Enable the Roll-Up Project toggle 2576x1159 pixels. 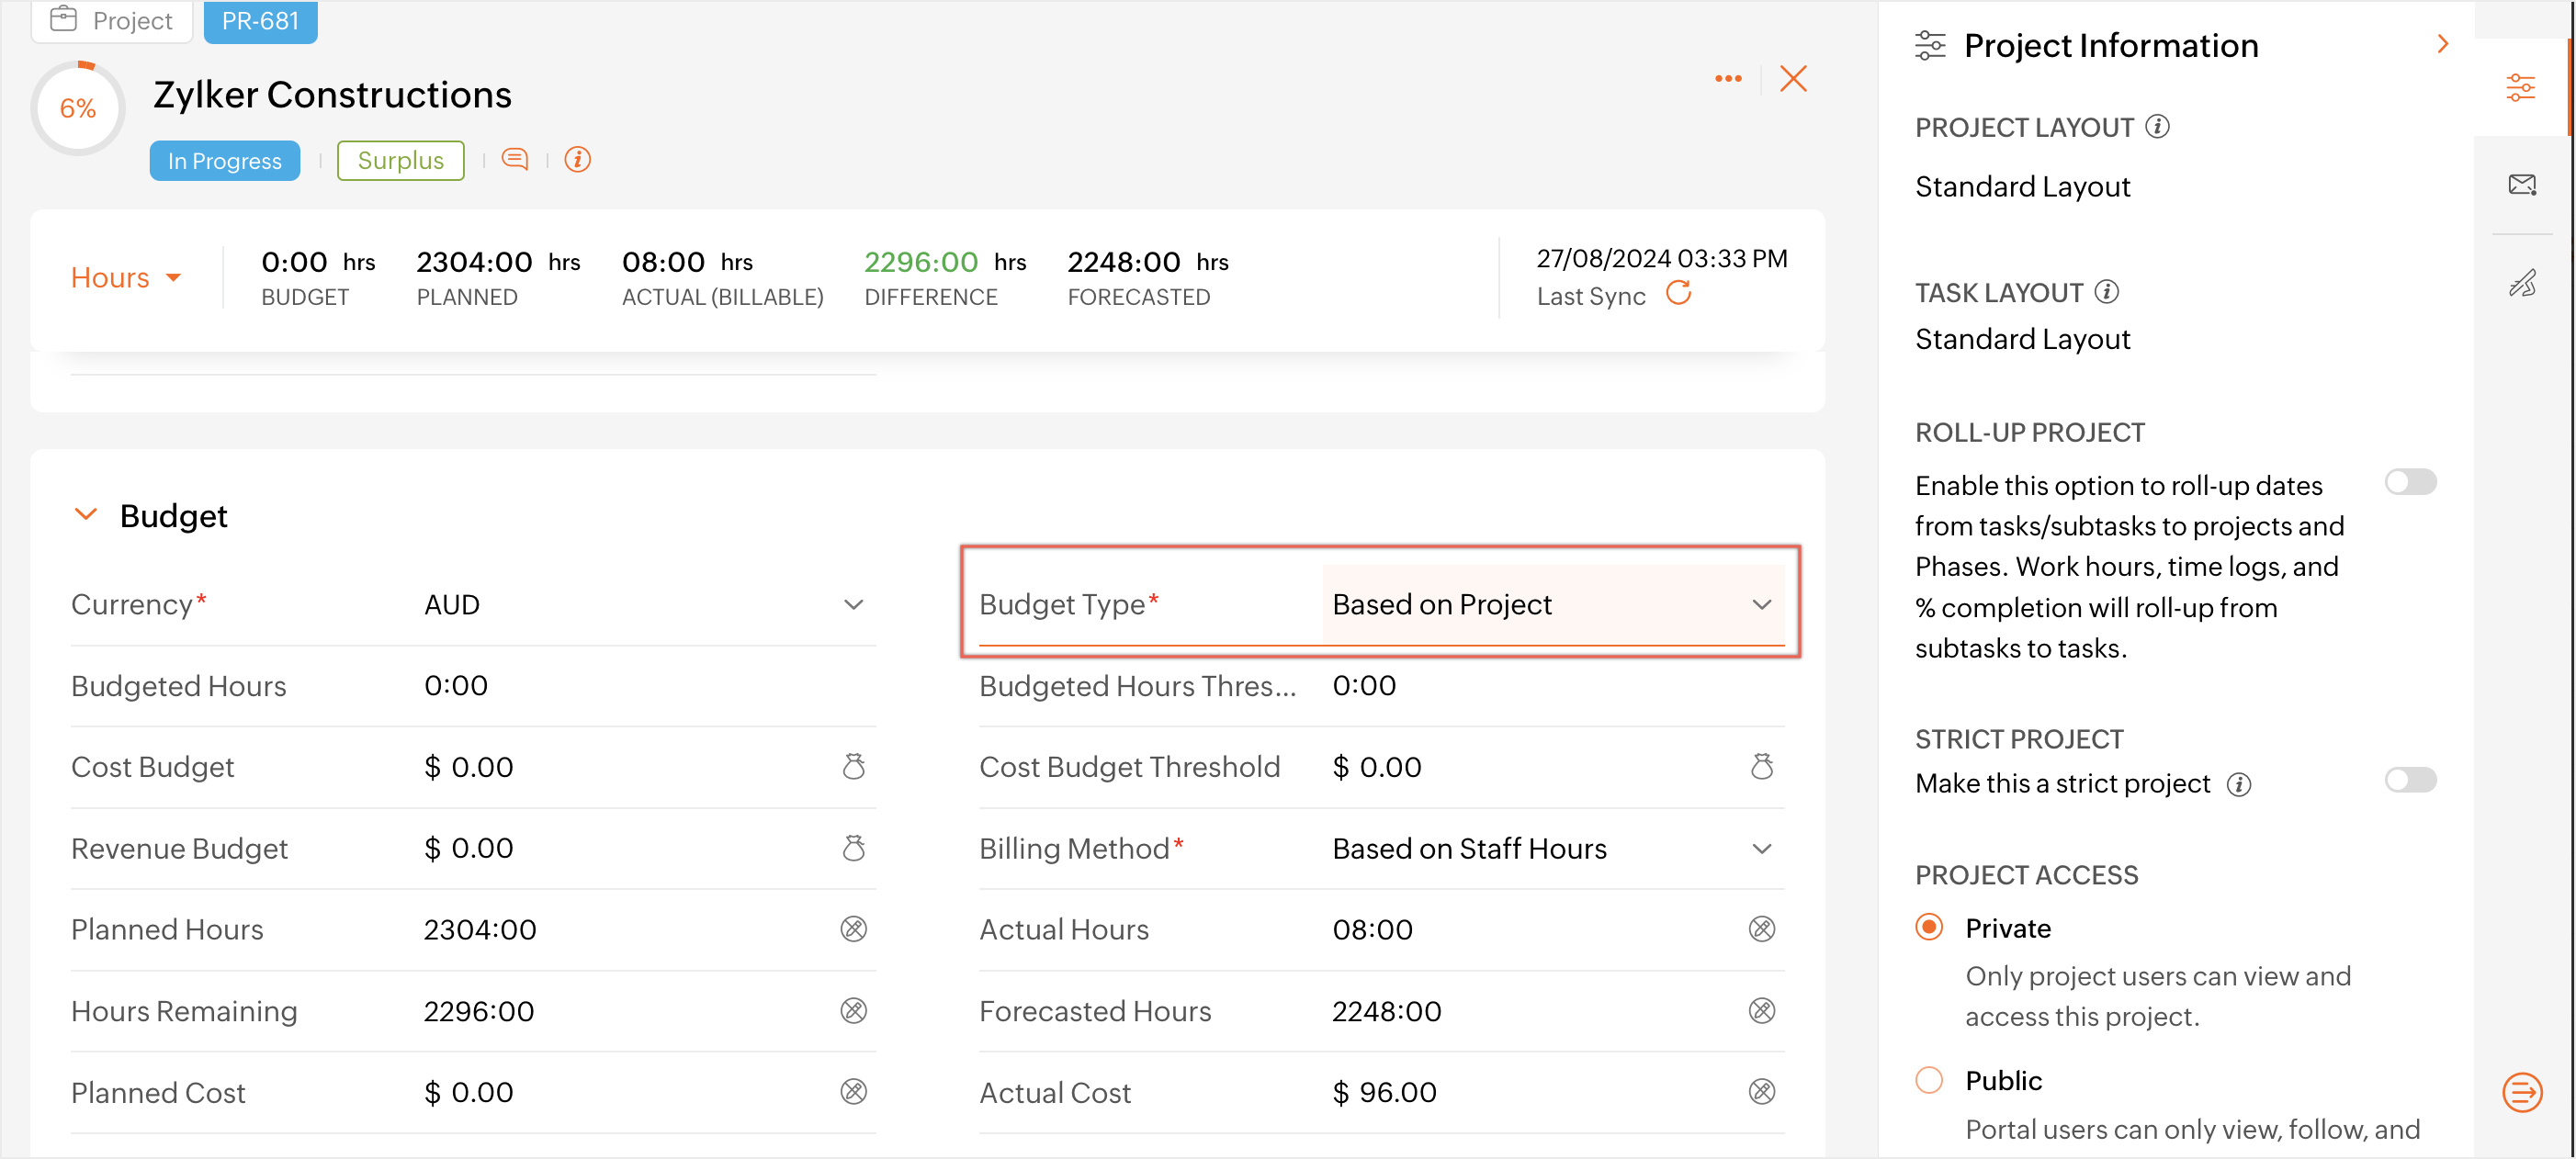(x=2409, y=483)
